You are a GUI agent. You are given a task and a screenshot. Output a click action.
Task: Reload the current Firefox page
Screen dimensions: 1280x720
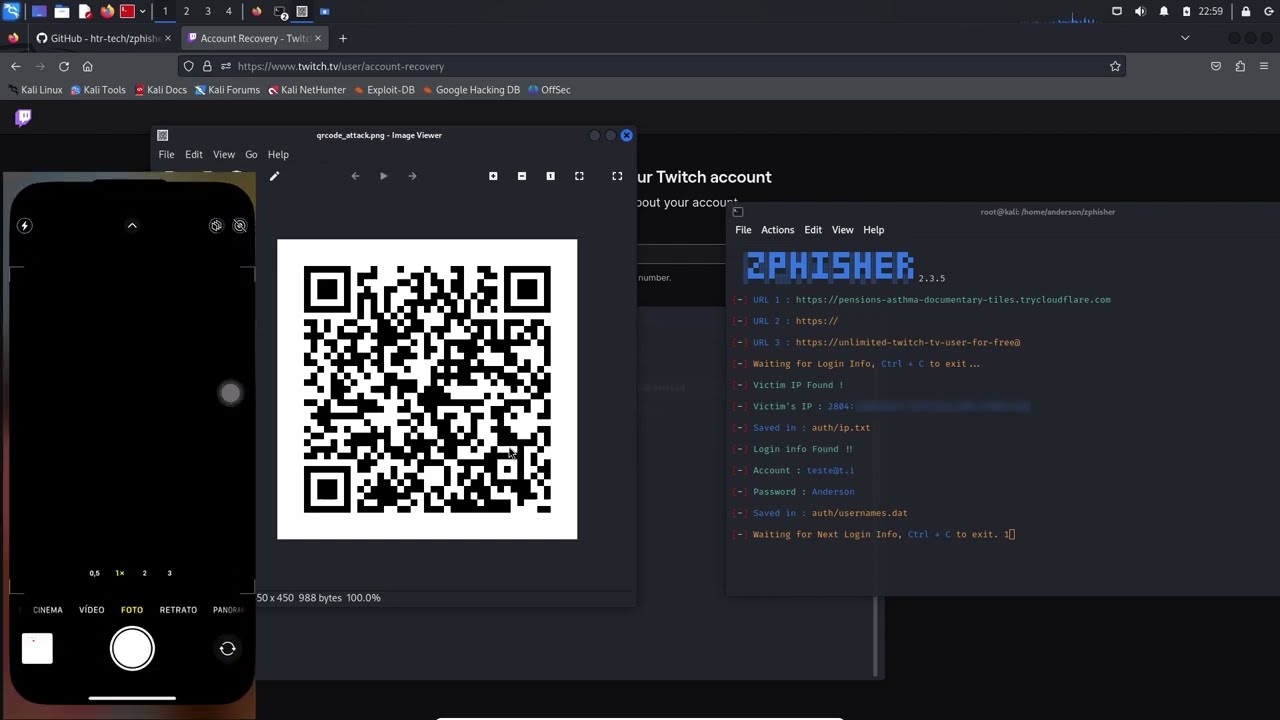[x=64, y=66]
